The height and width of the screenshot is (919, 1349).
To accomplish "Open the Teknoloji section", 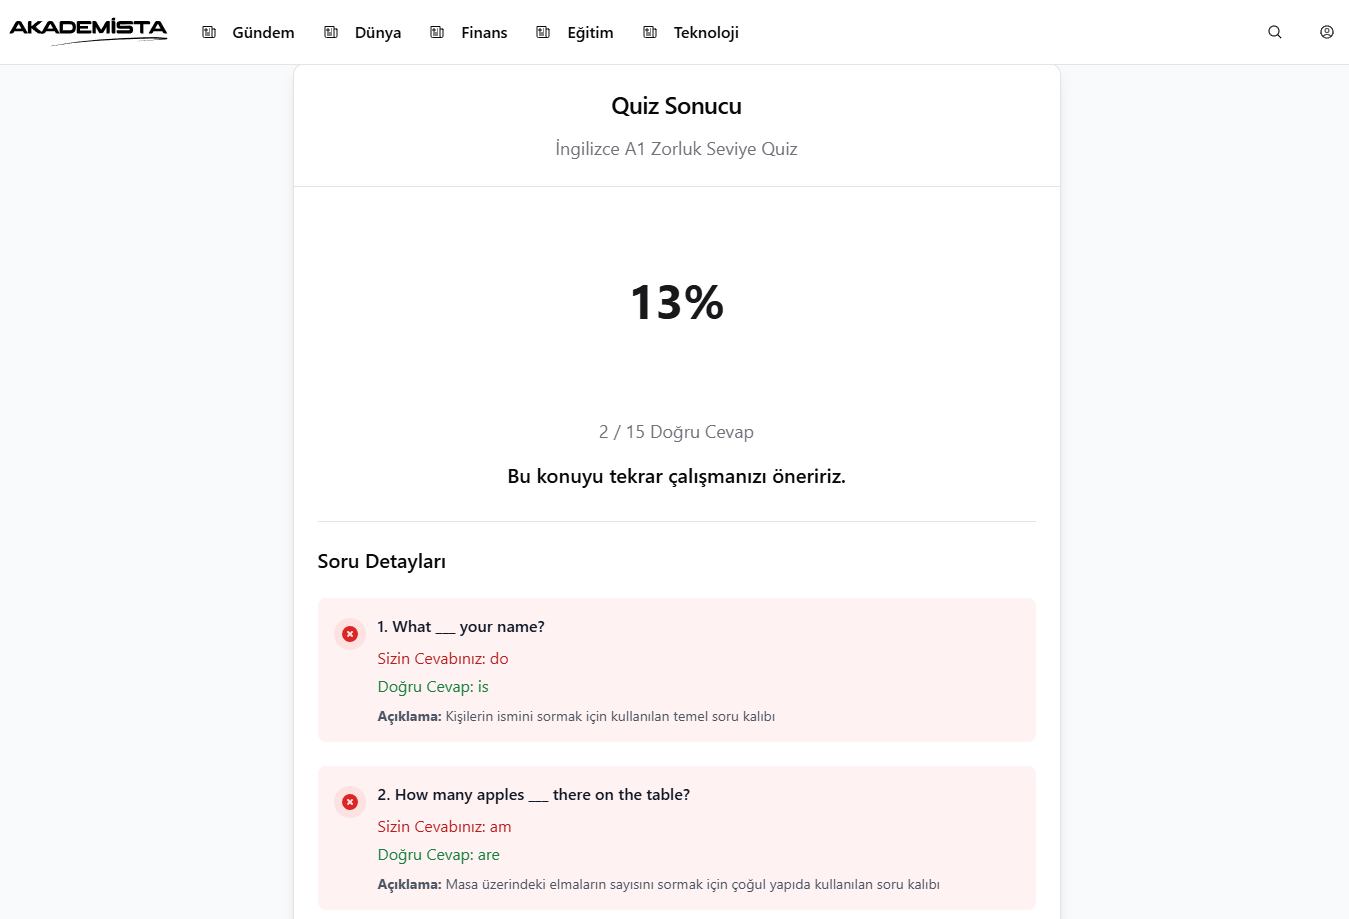I will (706, 33).
